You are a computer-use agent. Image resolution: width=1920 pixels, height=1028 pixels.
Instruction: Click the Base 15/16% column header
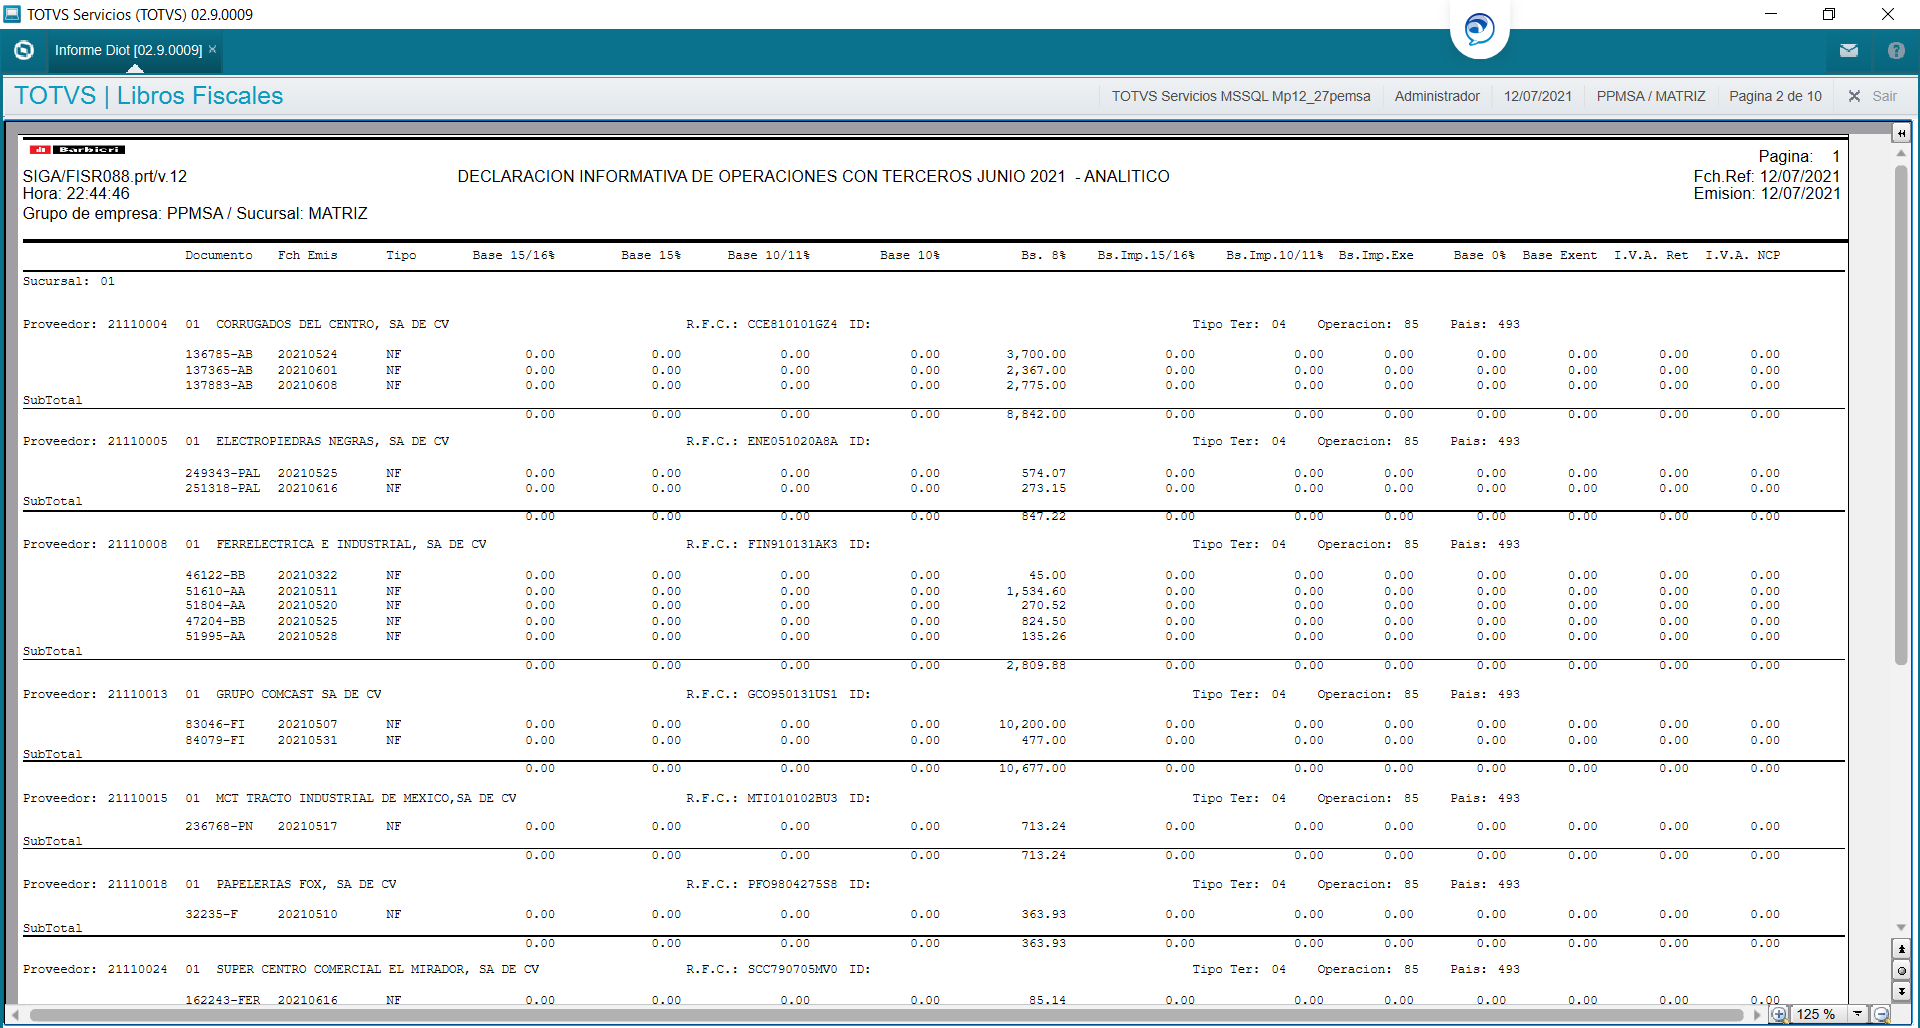514,256
